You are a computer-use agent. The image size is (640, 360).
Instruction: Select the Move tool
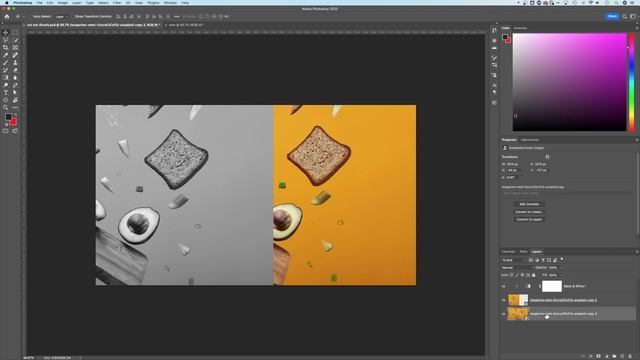click(x=6, y=33)
